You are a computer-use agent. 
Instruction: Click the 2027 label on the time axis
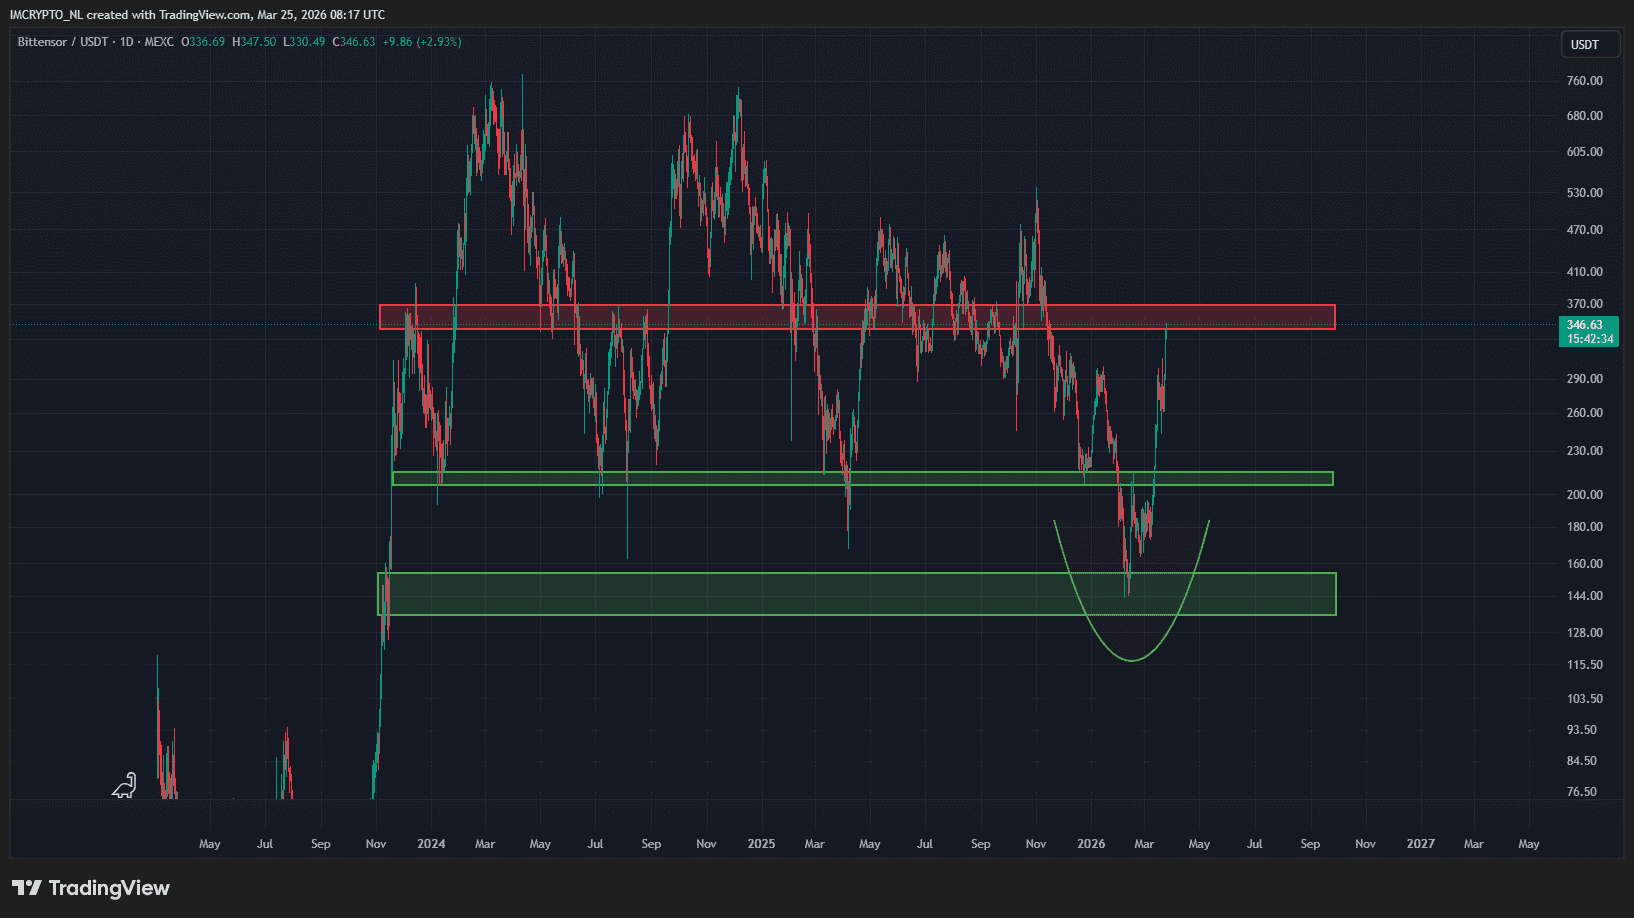click(x=1420, y=844)
